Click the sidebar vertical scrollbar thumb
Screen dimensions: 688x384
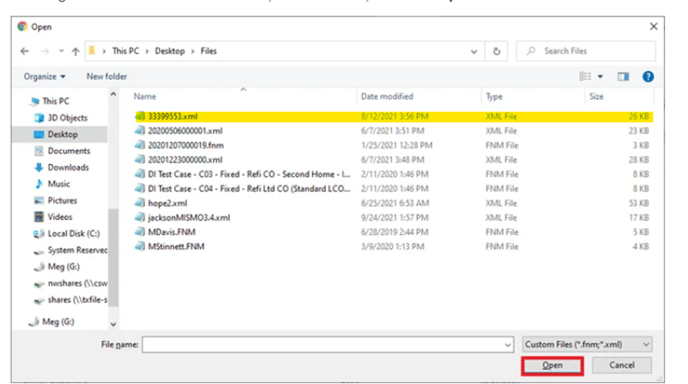(x=113, y=257)
